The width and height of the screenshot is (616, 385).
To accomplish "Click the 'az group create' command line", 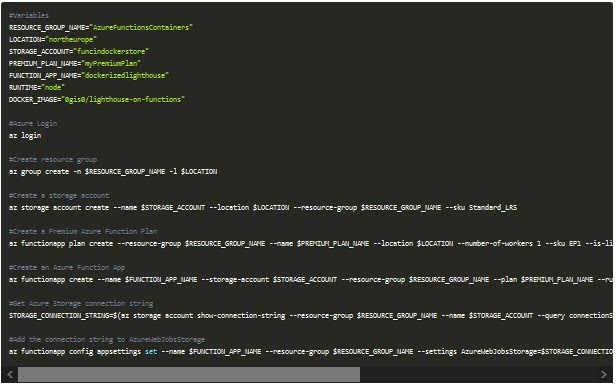I will point(113,172).
